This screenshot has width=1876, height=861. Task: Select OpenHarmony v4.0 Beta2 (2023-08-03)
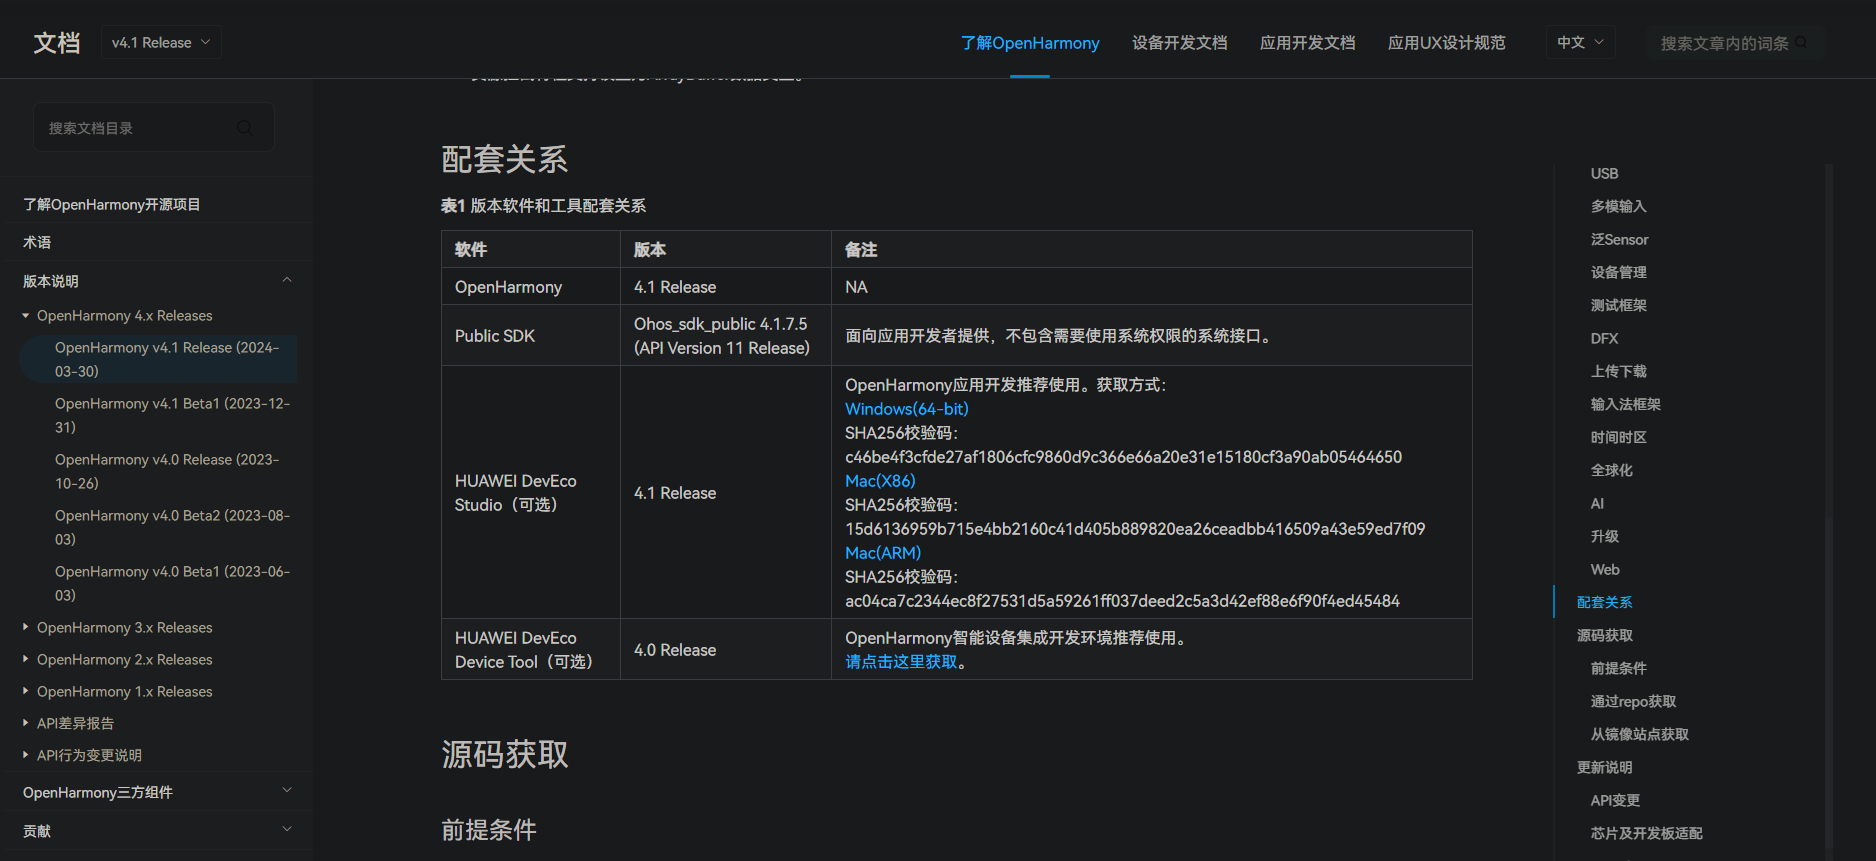click(x=172, y=527)
